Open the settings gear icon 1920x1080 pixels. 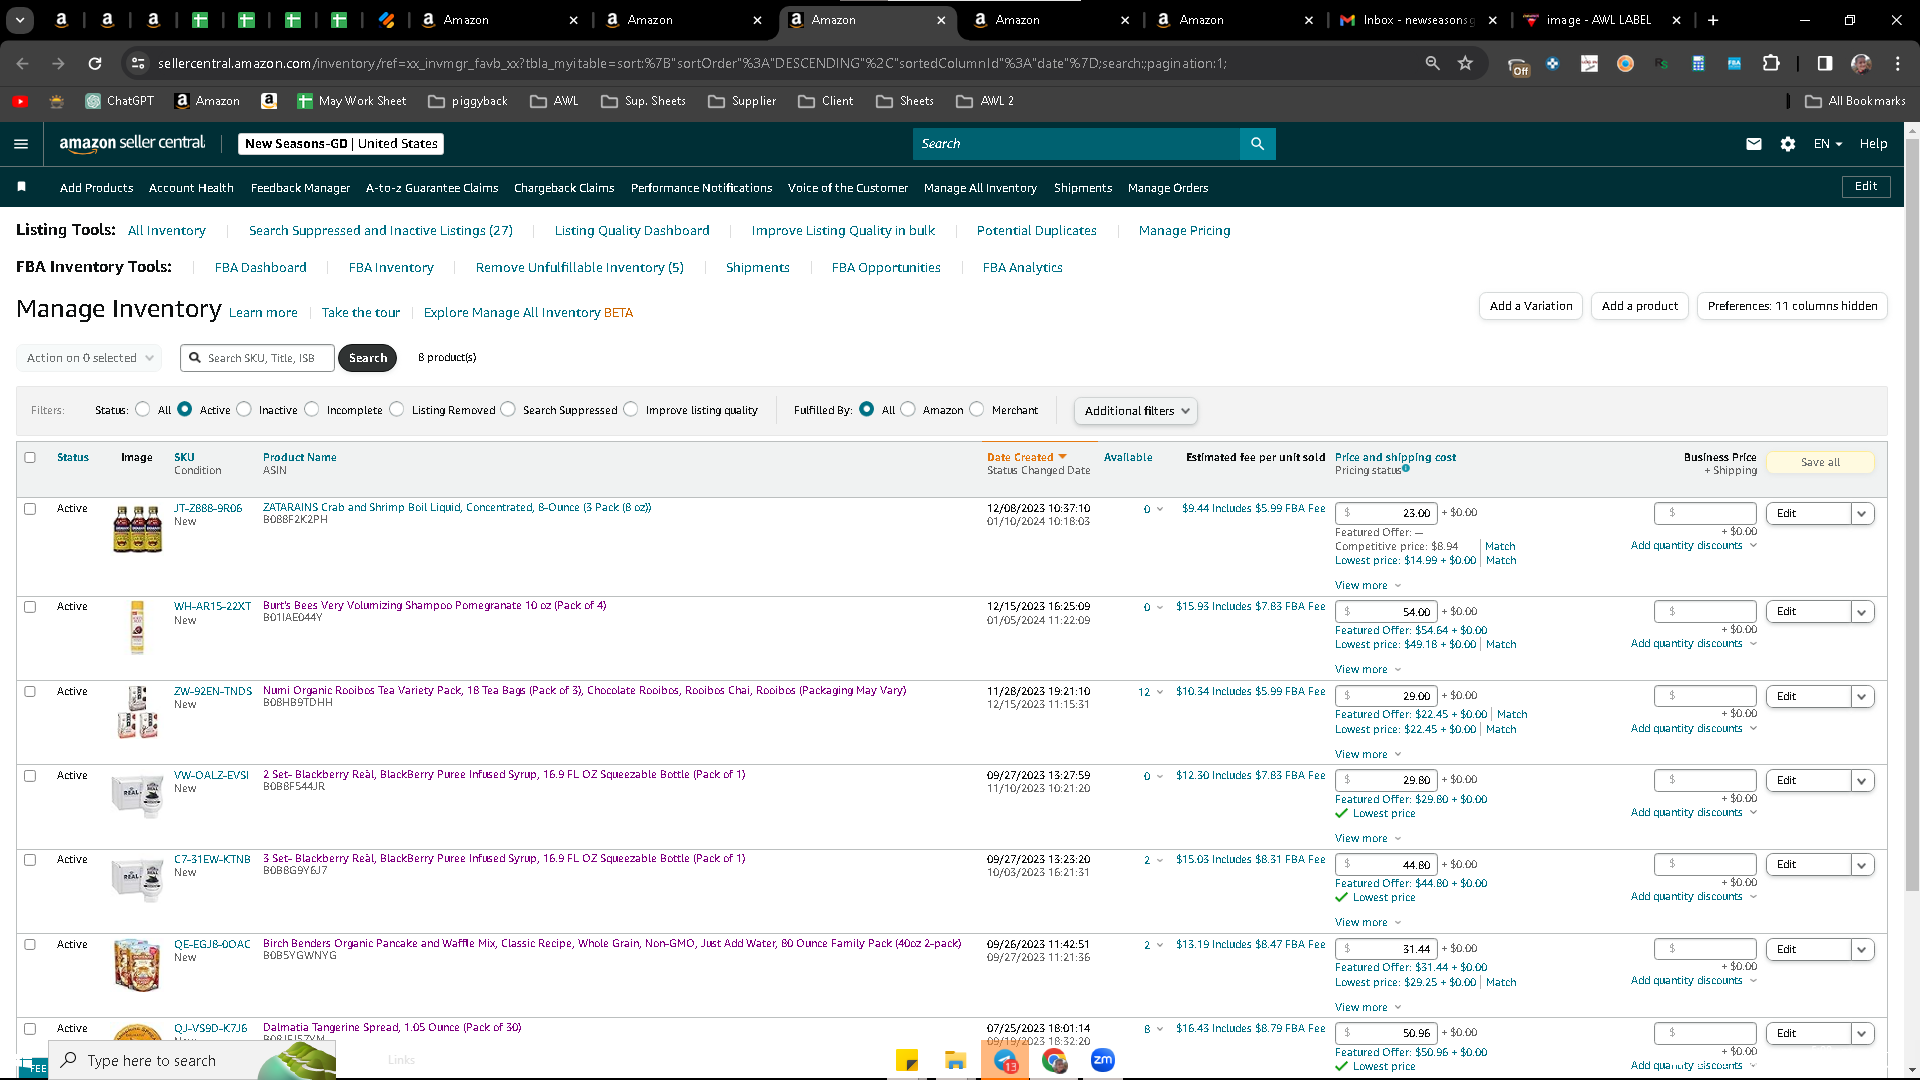1788,144
